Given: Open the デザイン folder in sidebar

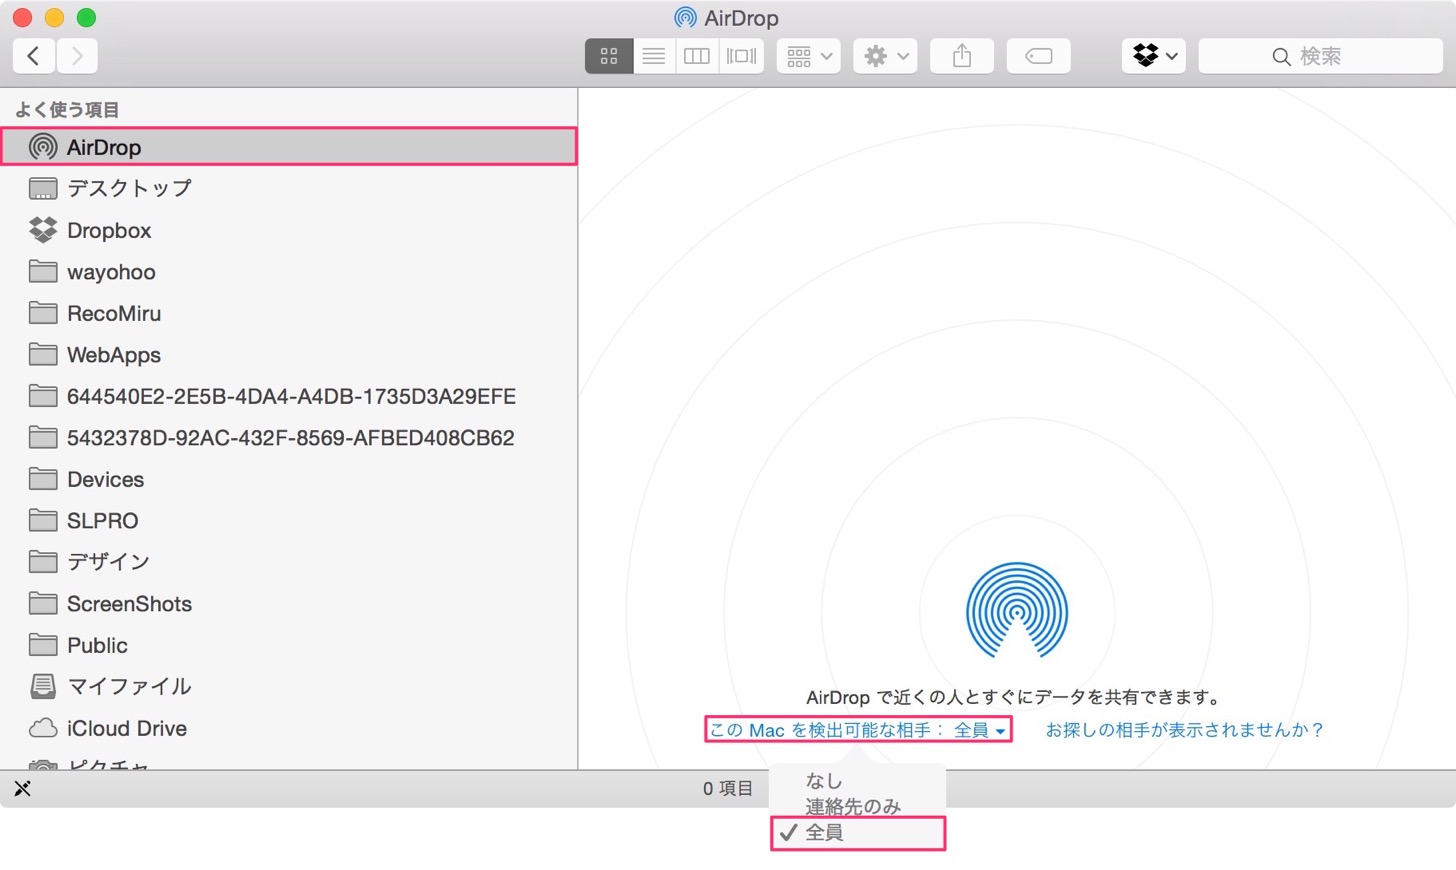Looking at the screenshot, I should point(289,562).
